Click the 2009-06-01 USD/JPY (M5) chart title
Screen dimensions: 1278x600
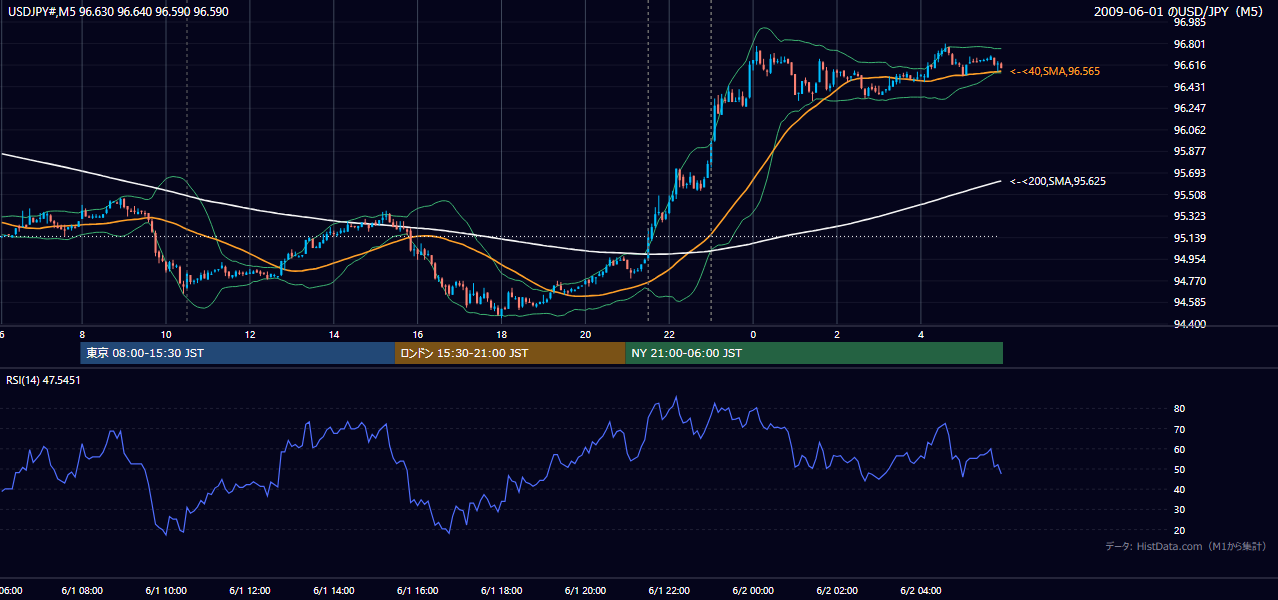click(x=1180, y=12)
